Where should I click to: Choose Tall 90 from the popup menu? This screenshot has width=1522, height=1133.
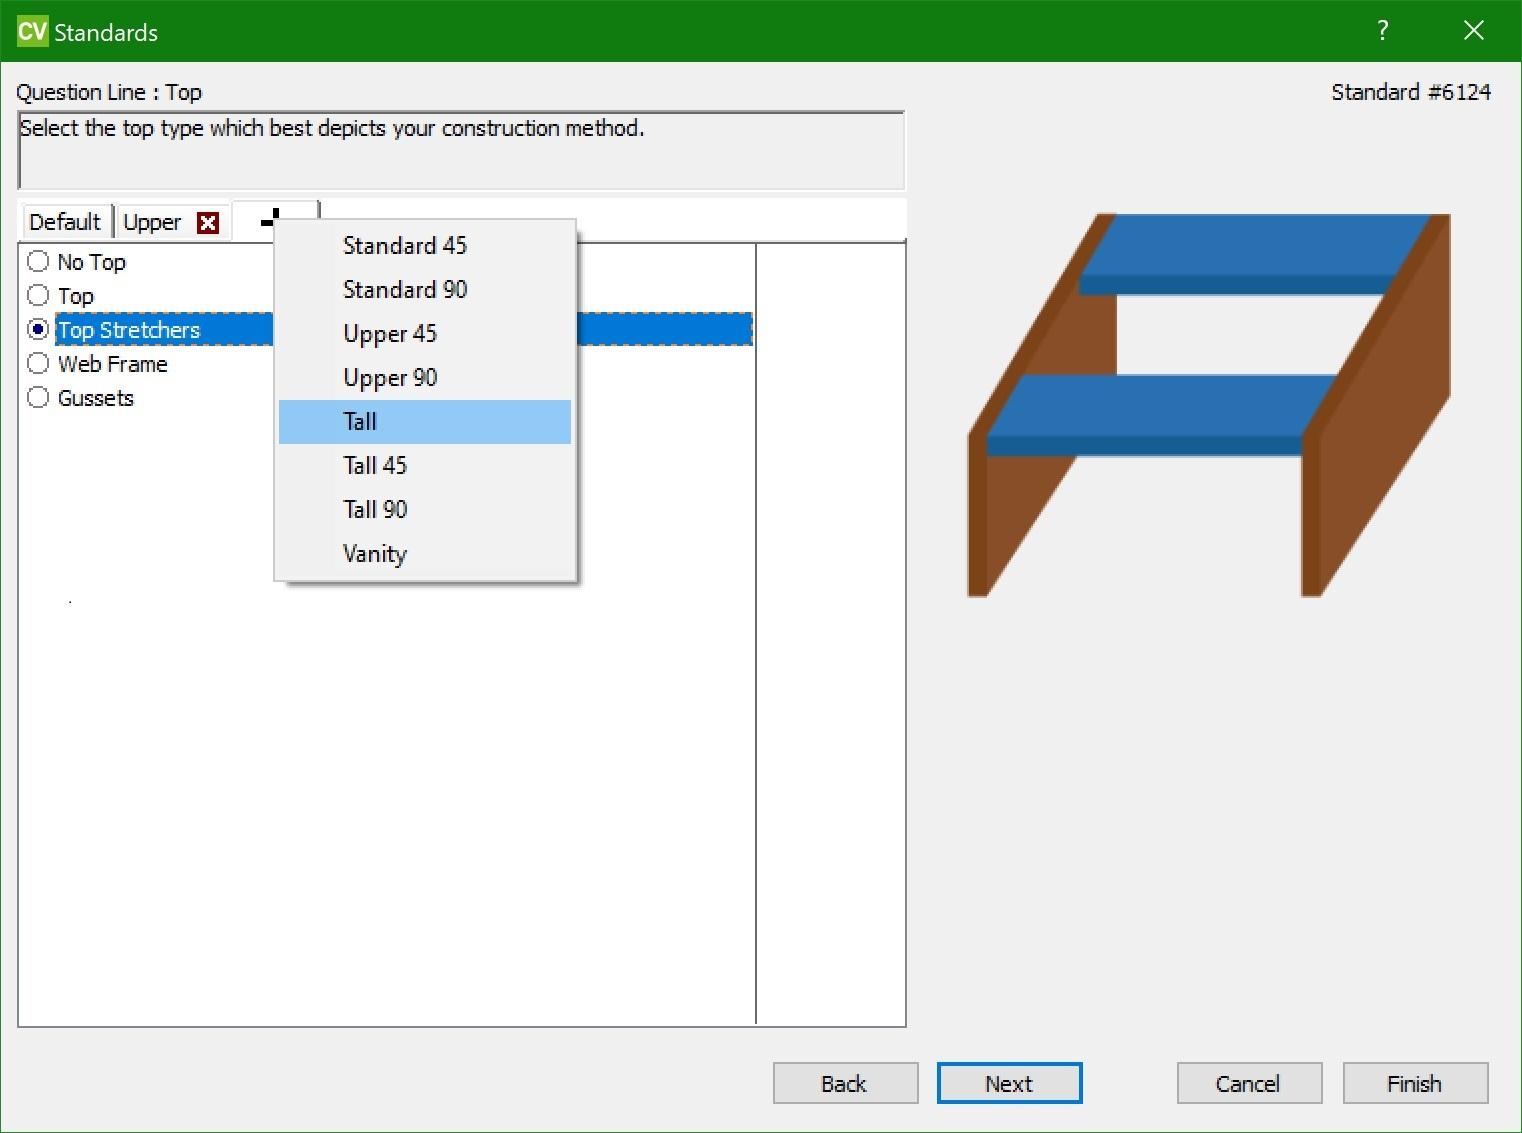point(425,510)
